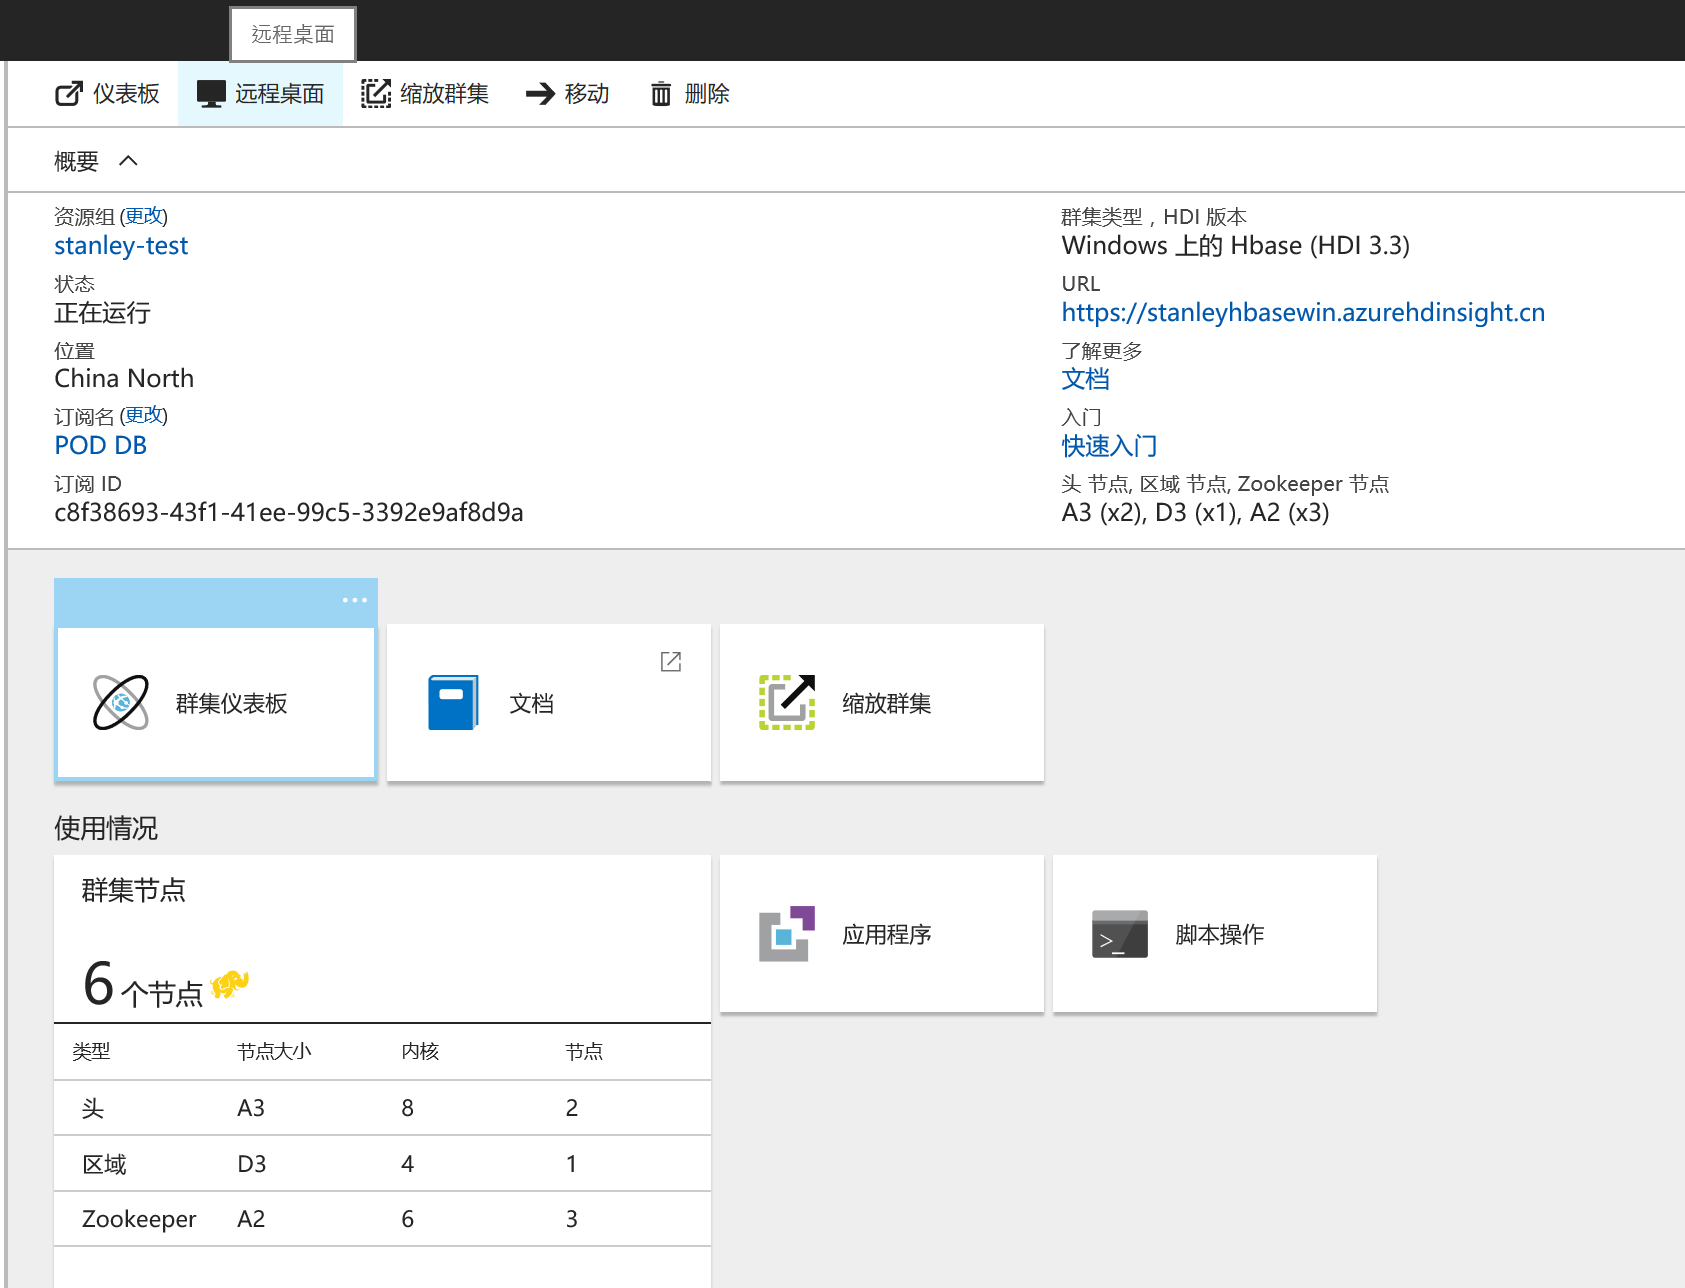Image resolution: width=1685 pixels, height=1288 pixels.
Task: Click the 移动 move arrow icon
Action: [x=540, y=94]
